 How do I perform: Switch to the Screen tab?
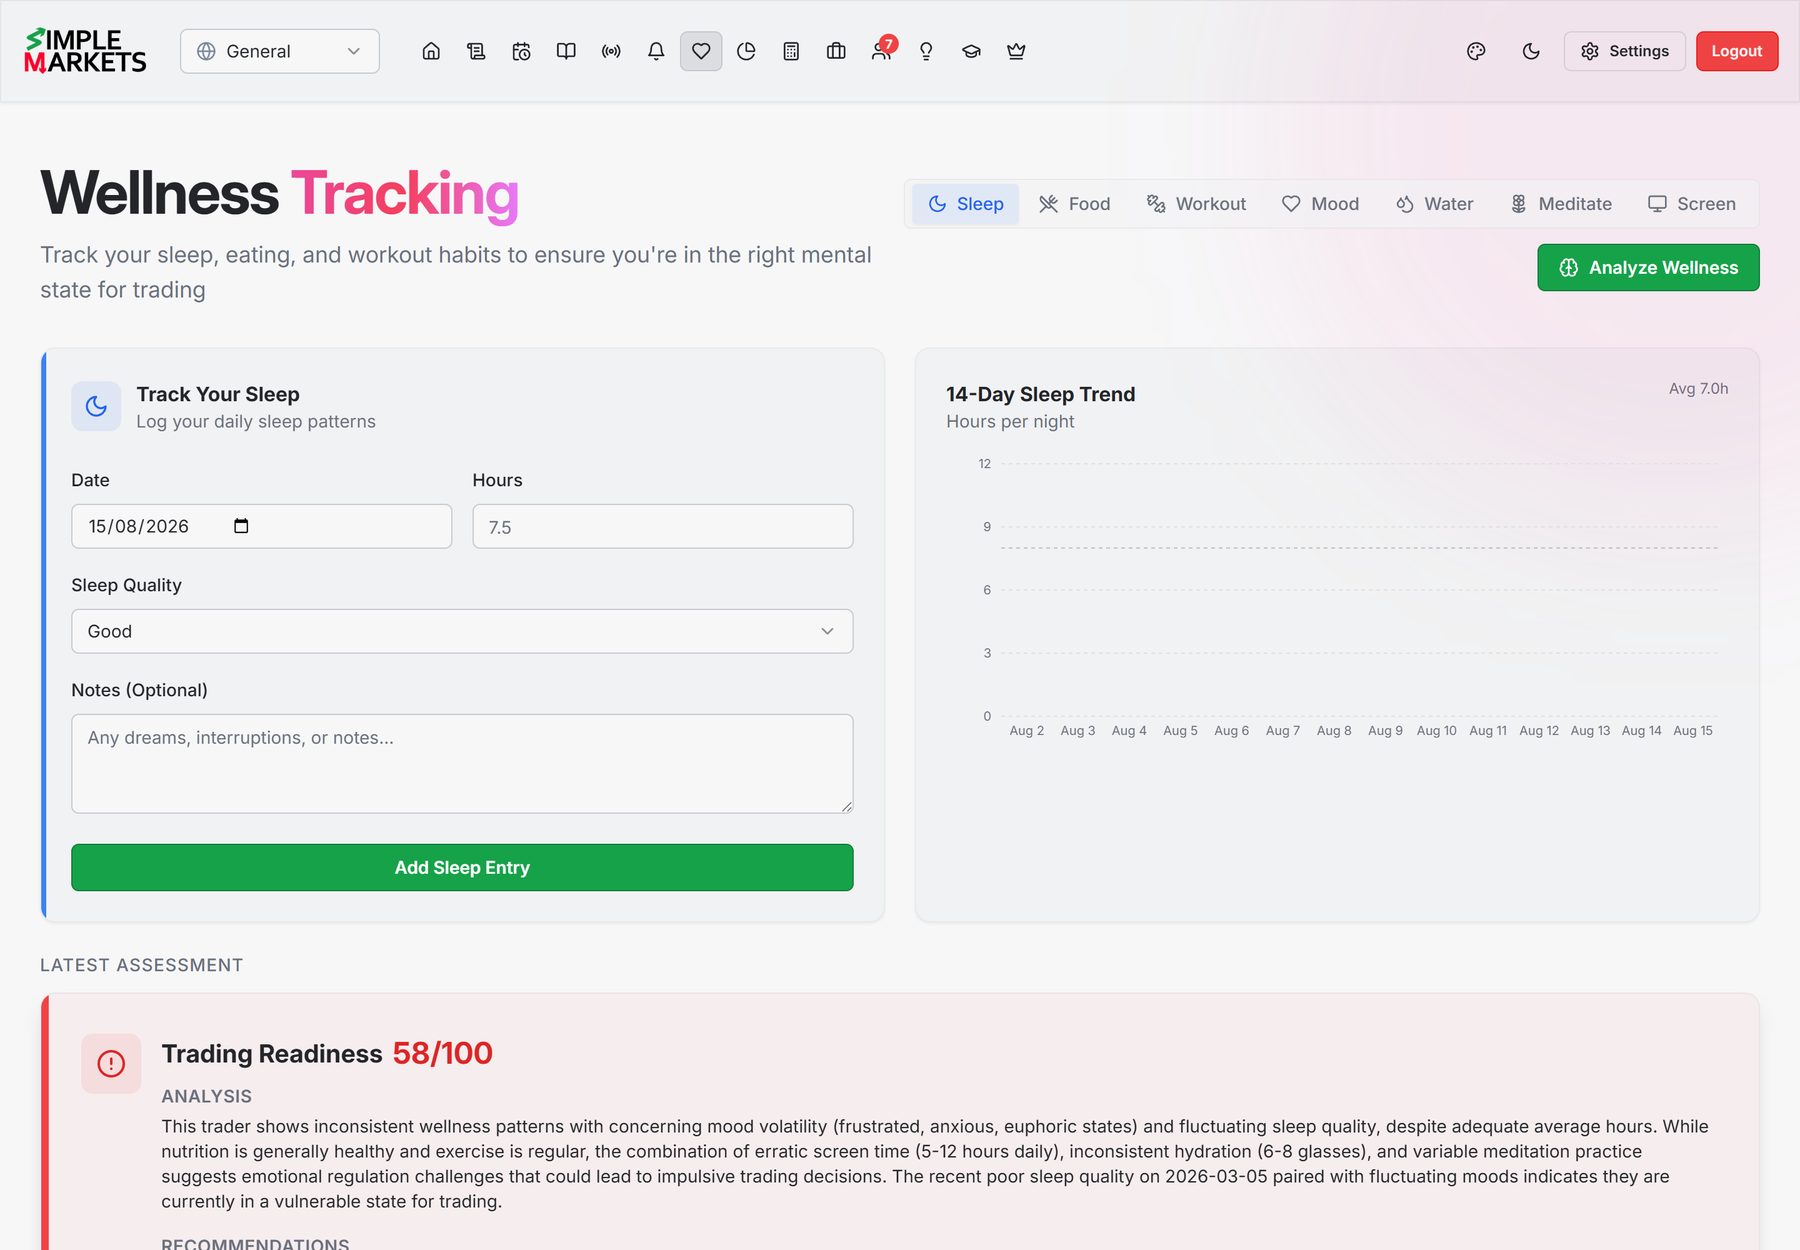(1692, 204)
